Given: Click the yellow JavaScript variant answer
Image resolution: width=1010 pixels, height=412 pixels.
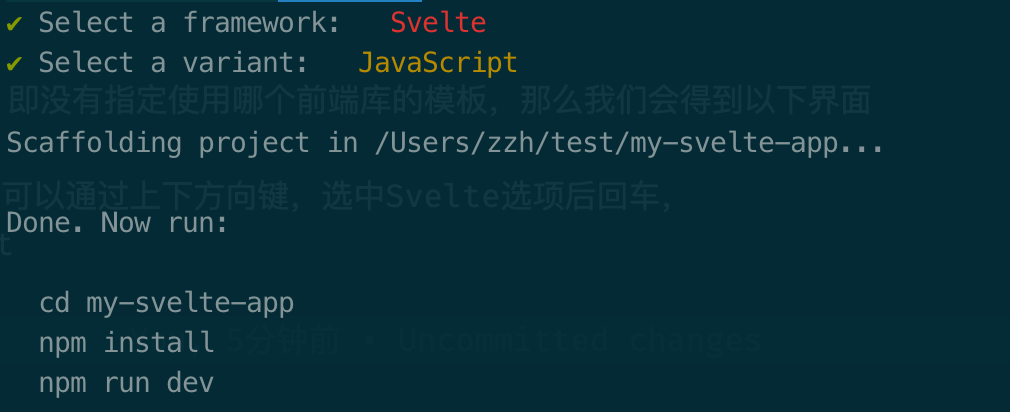Looking at the screenshot, I should click(437, 63).
